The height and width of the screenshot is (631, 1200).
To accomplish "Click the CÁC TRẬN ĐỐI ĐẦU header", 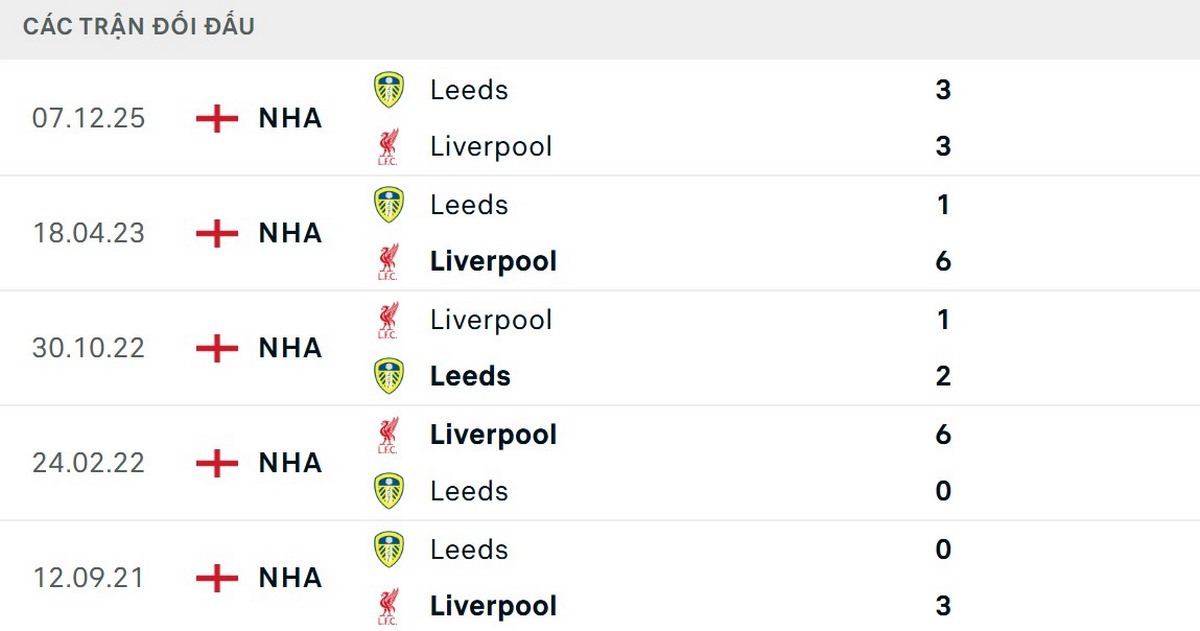I will click(x=138, y=26).
